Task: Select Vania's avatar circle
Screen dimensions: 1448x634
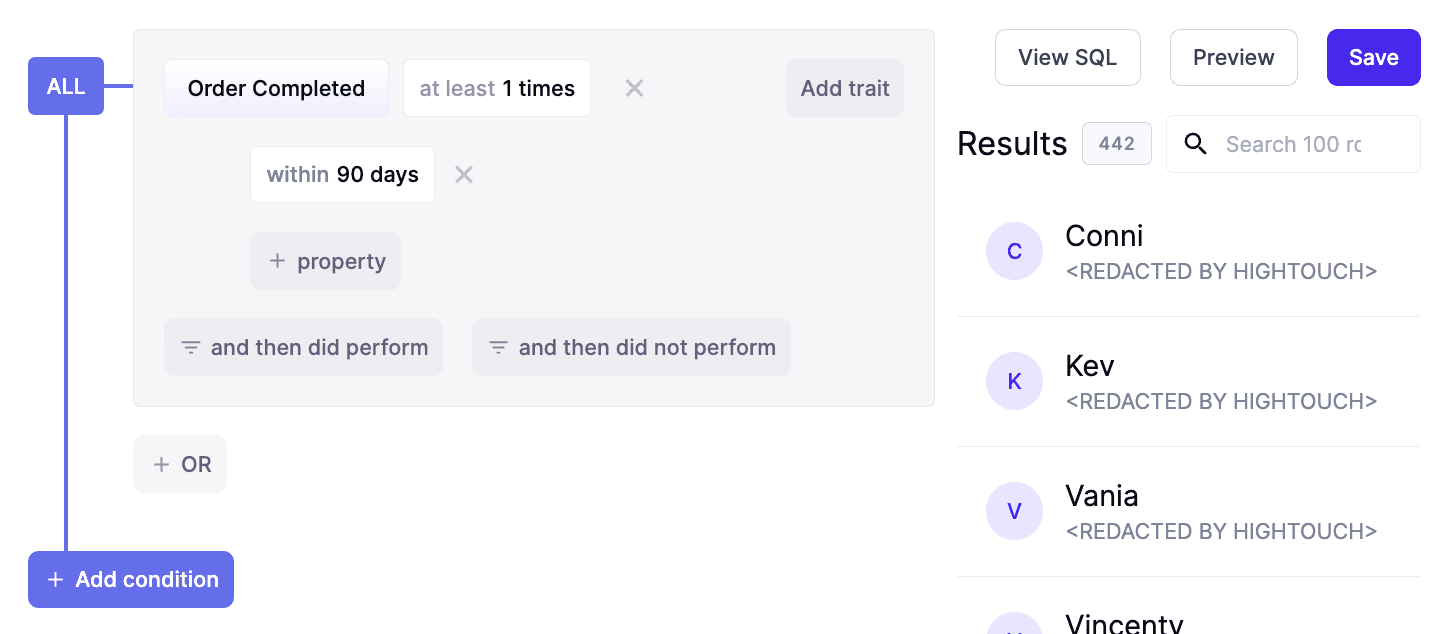Action: (1014, 511)
